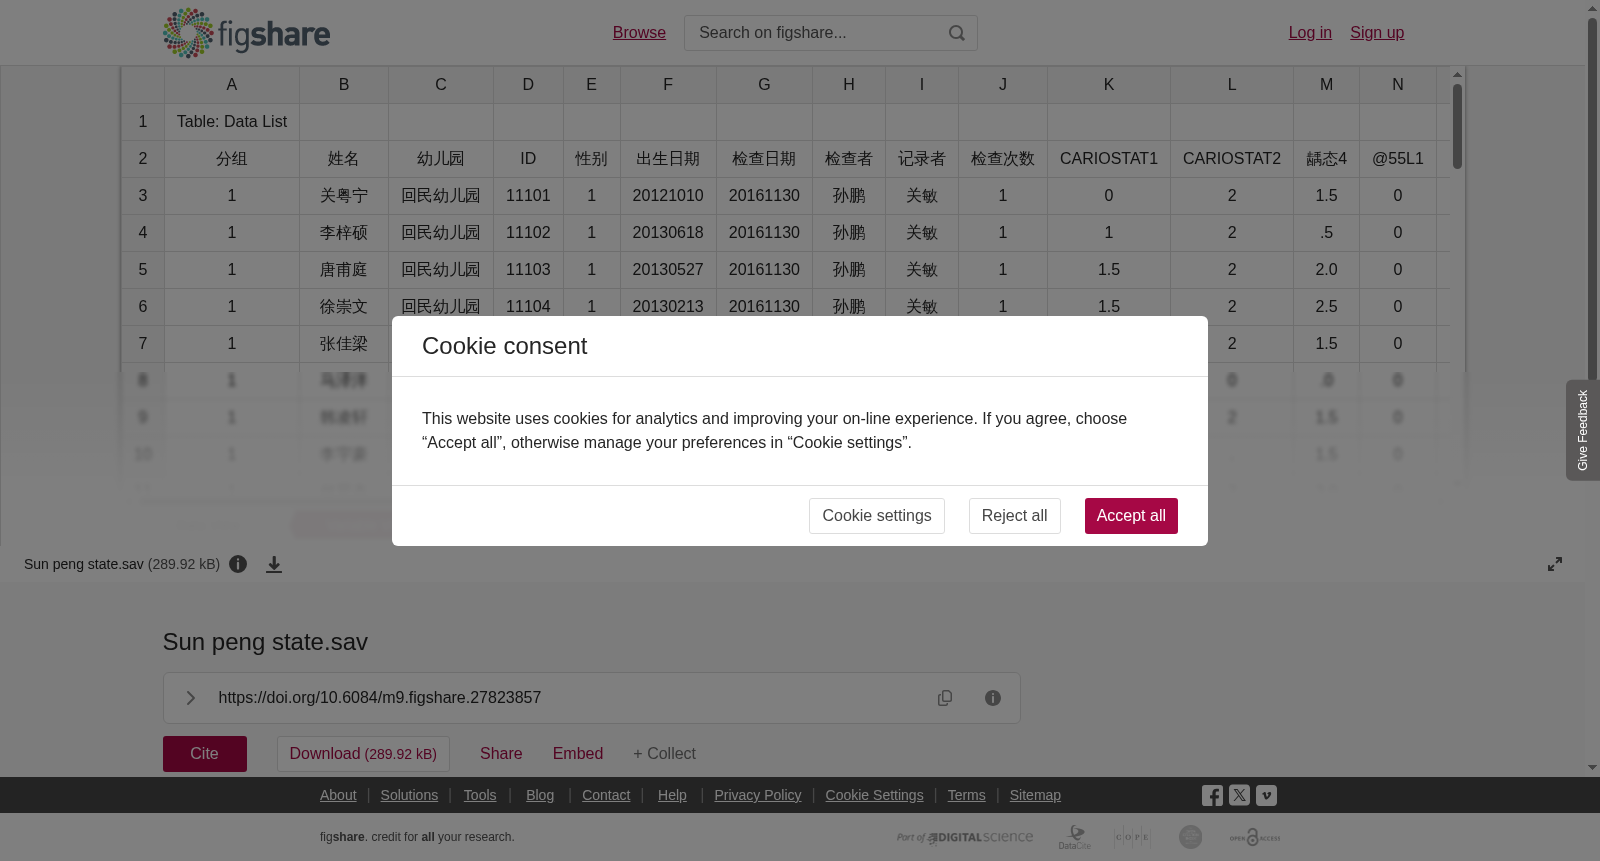Open Cookie Settings footer link

(874, 795)
